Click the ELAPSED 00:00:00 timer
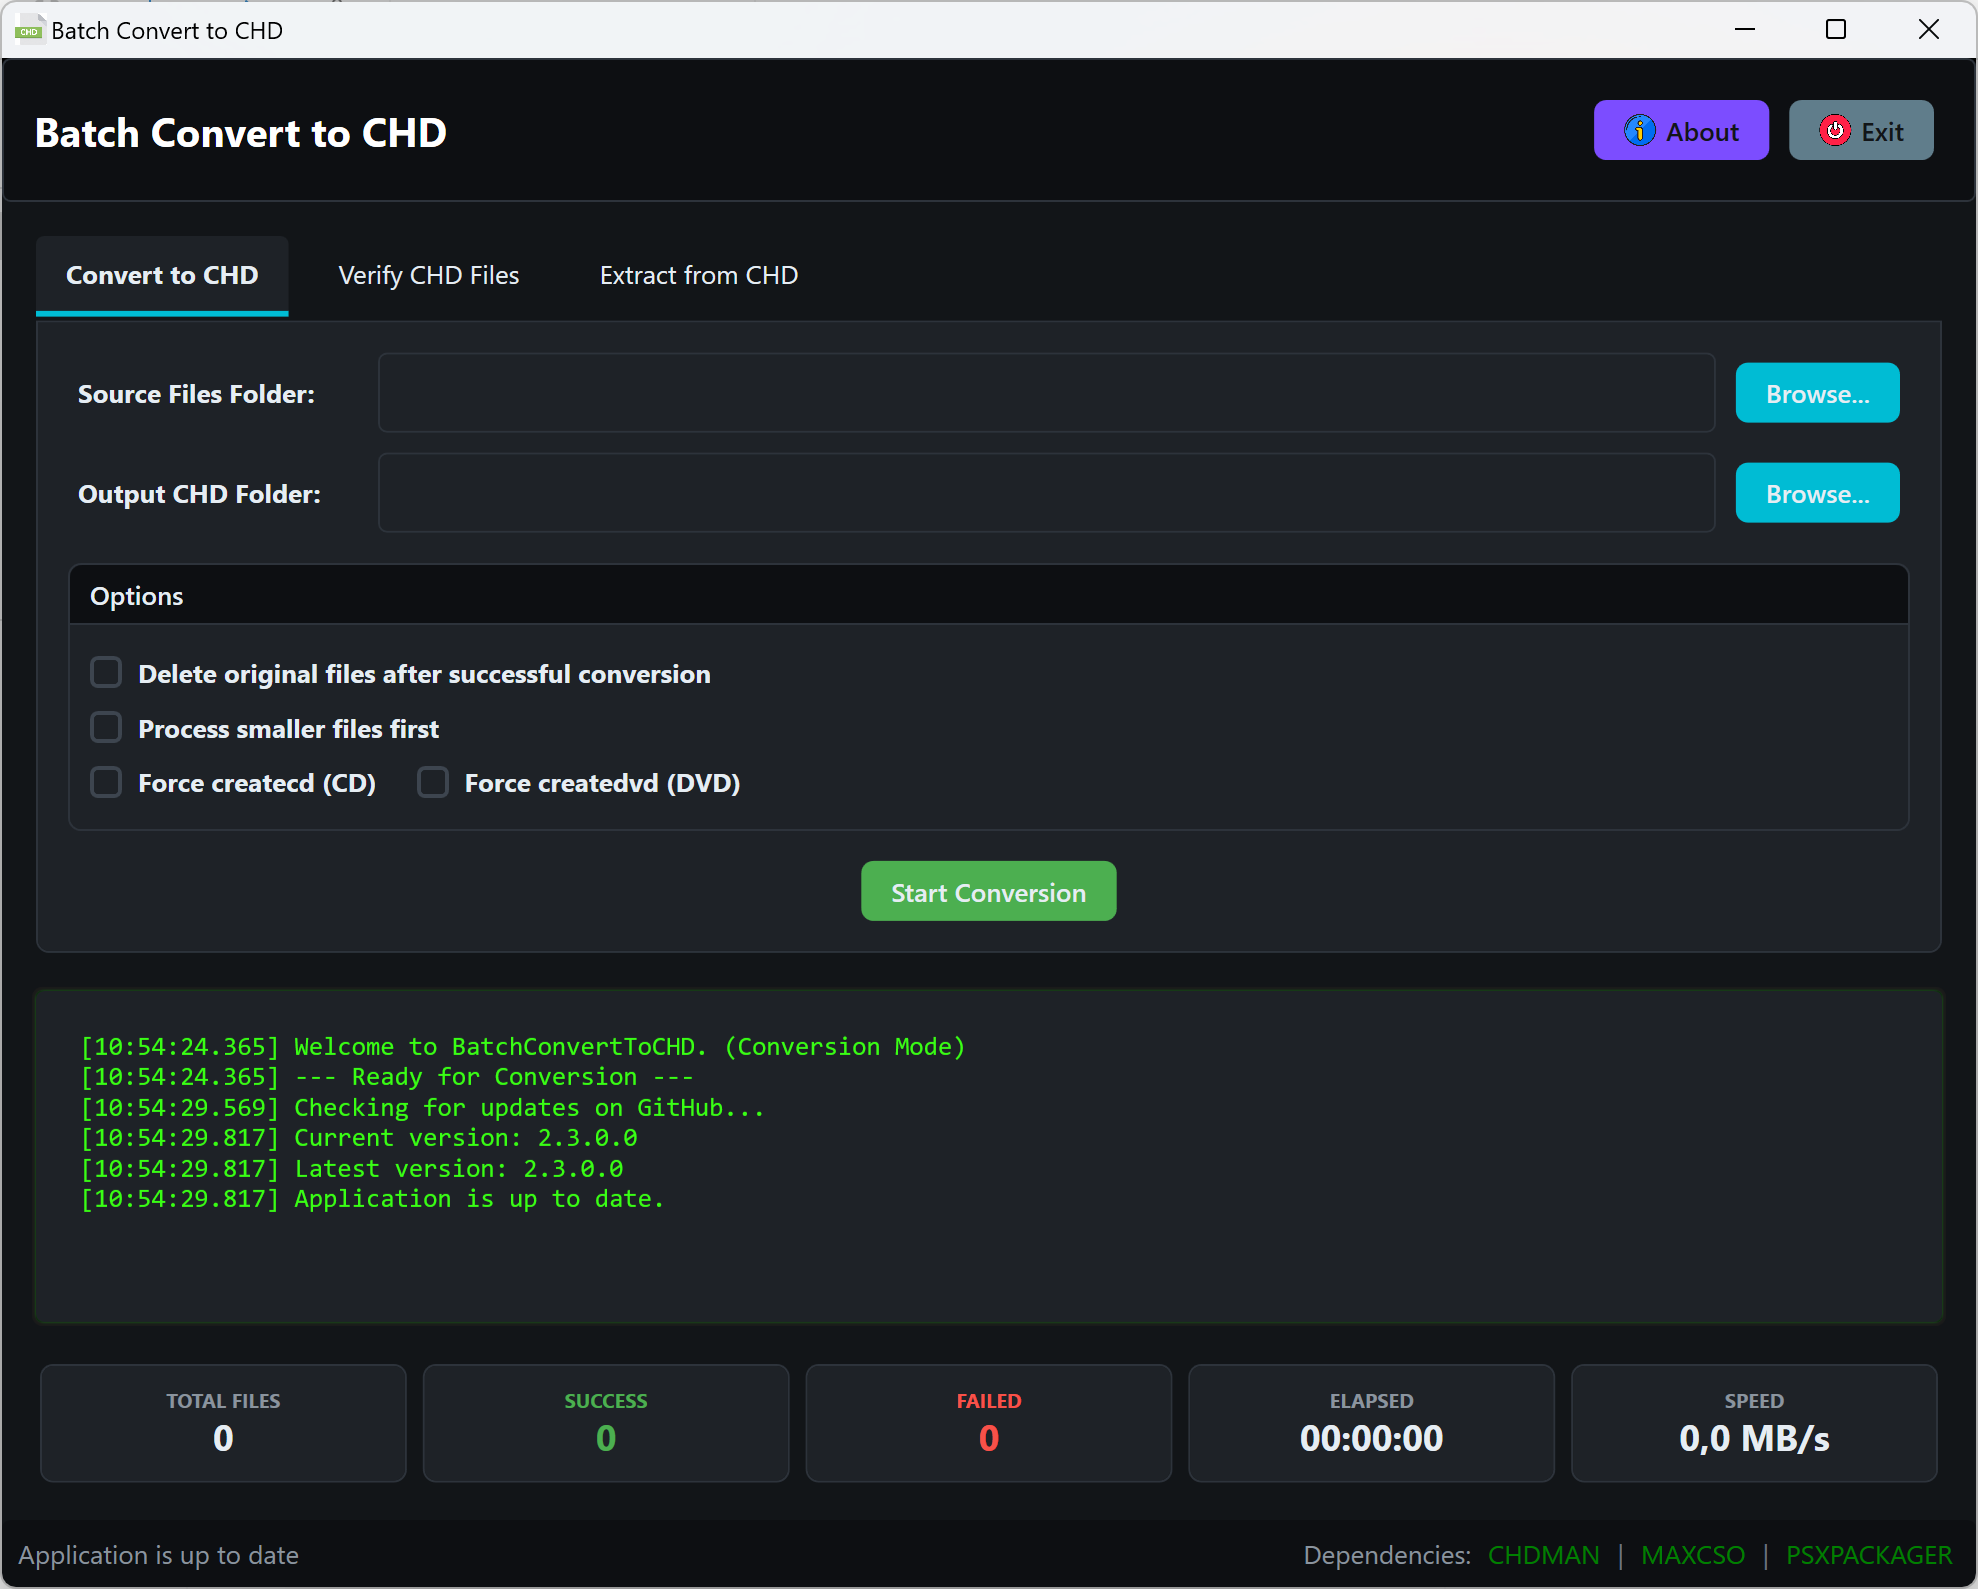Screen dimensions: 1978x1589 pos(1372,1423)
